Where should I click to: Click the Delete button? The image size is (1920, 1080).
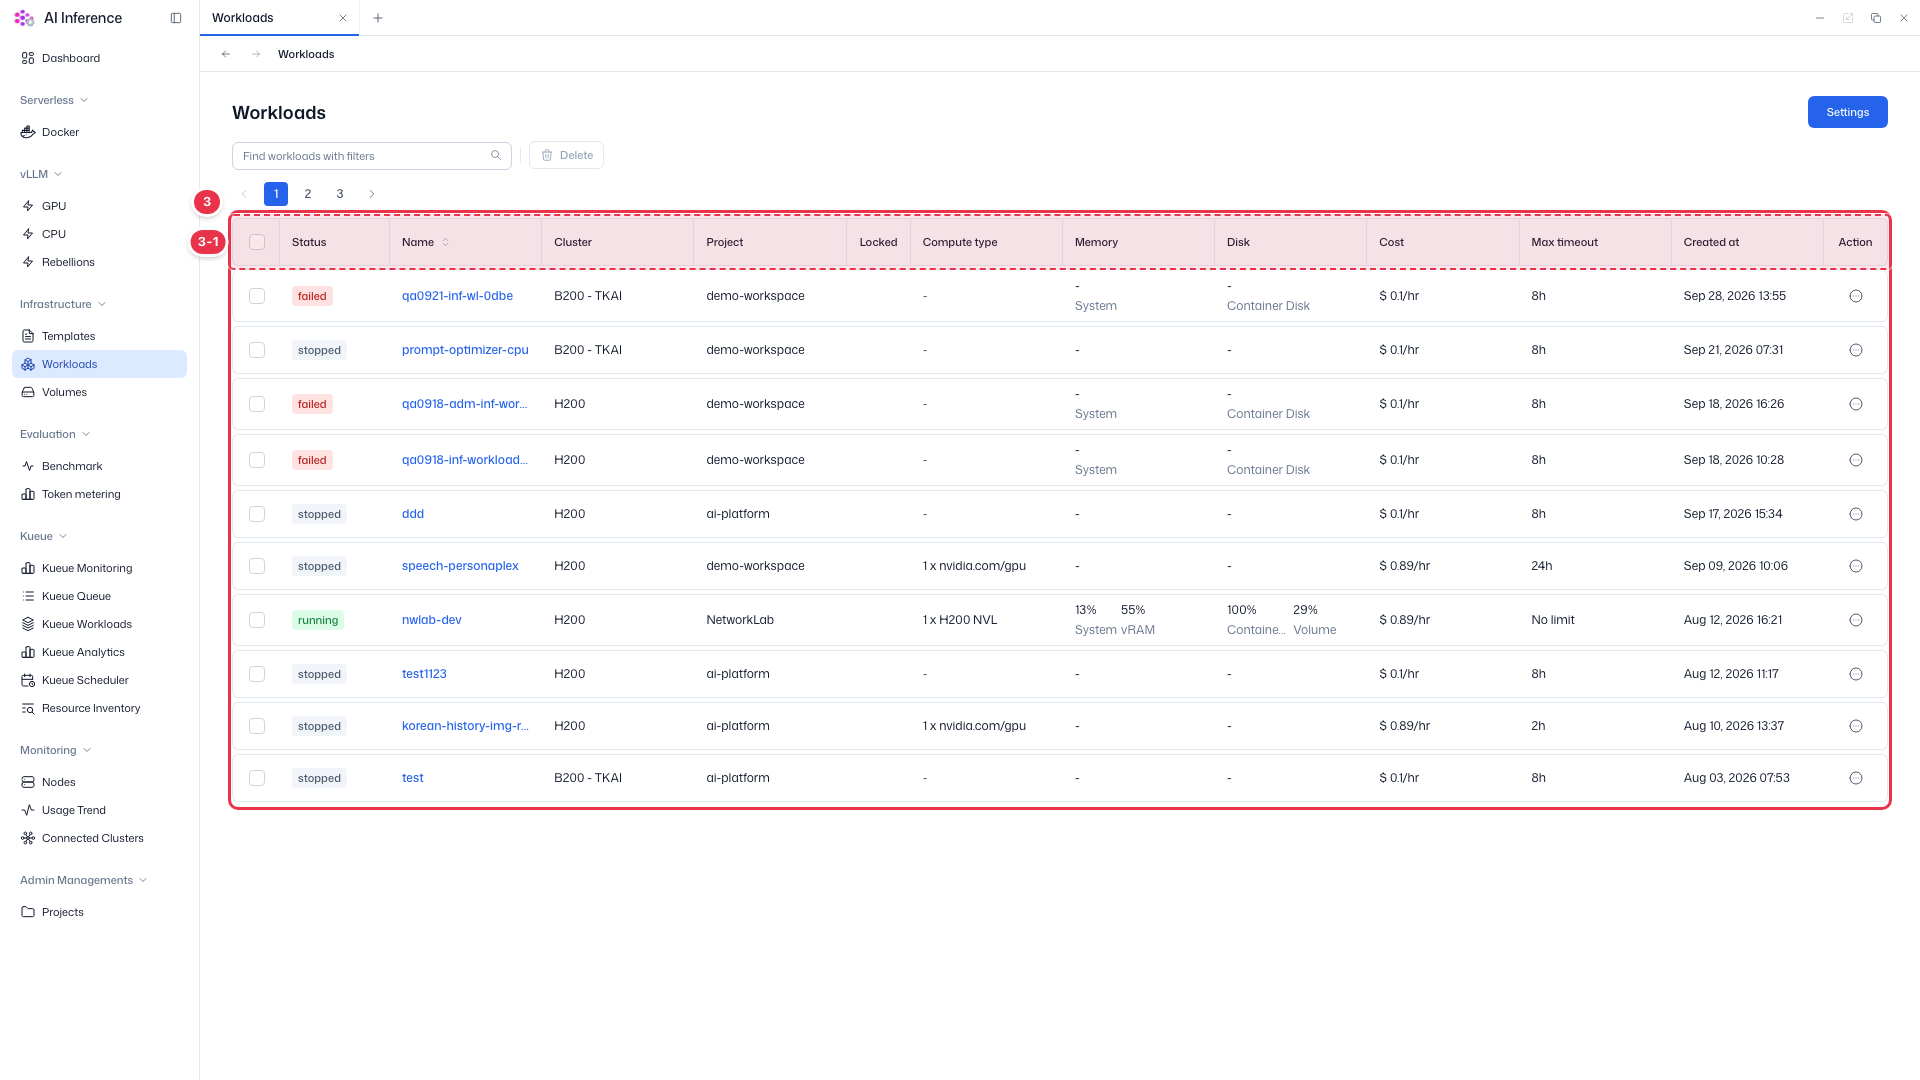[566, 155]
